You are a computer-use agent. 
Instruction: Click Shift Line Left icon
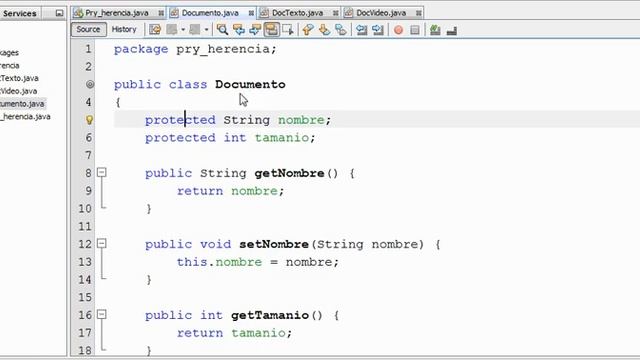tap(361, 29)
